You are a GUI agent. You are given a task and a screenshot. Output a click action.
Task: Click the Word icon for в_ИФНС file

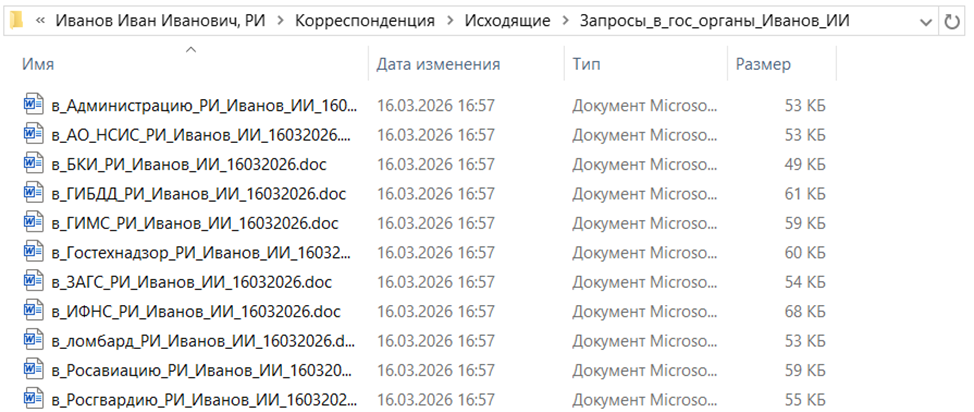(x=29, y=311)
